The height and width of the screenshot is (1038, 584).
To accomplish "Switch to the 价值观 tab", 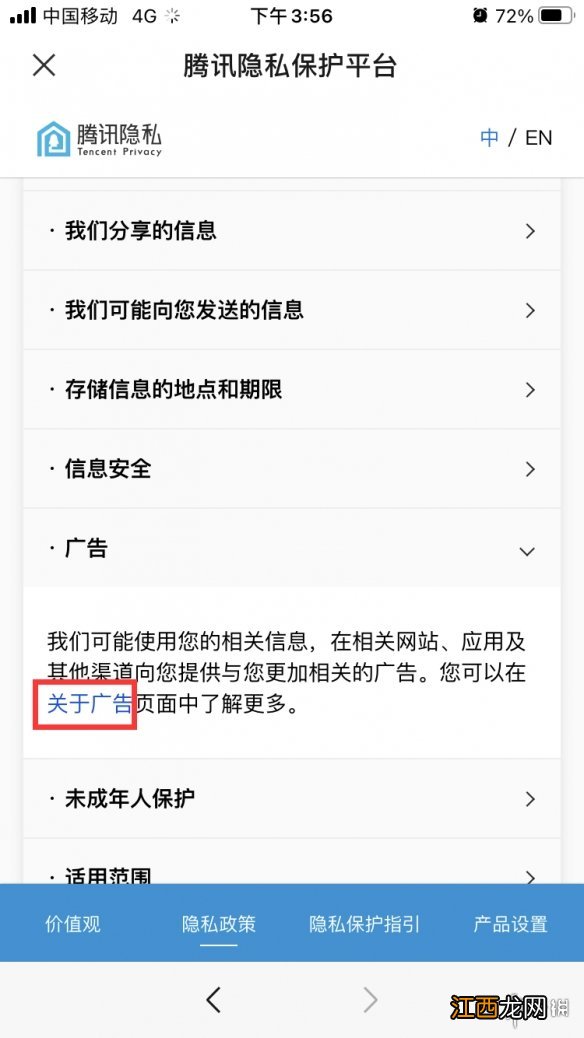I will (73, 923).
